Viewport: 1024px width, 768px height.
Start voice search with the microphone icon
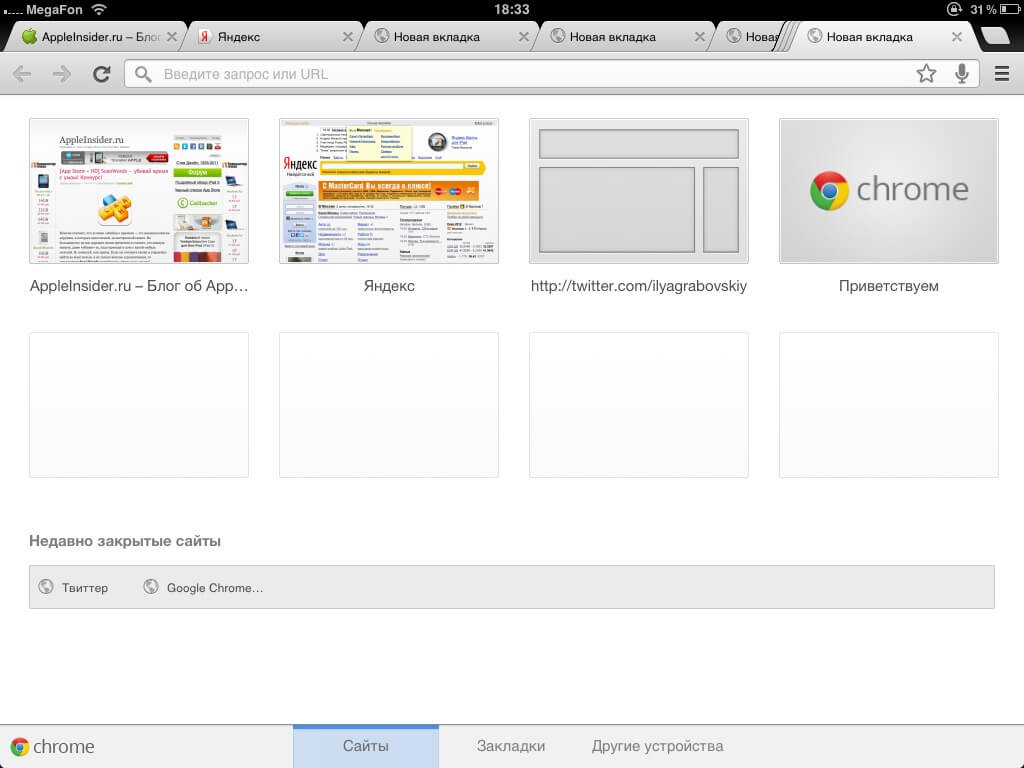(961, 74)
